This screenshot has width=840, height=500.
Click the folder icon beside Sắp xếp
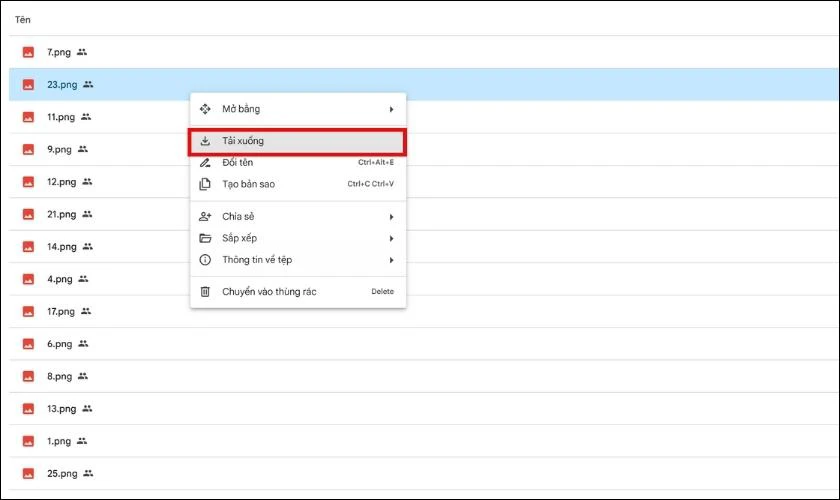(205, 238)
